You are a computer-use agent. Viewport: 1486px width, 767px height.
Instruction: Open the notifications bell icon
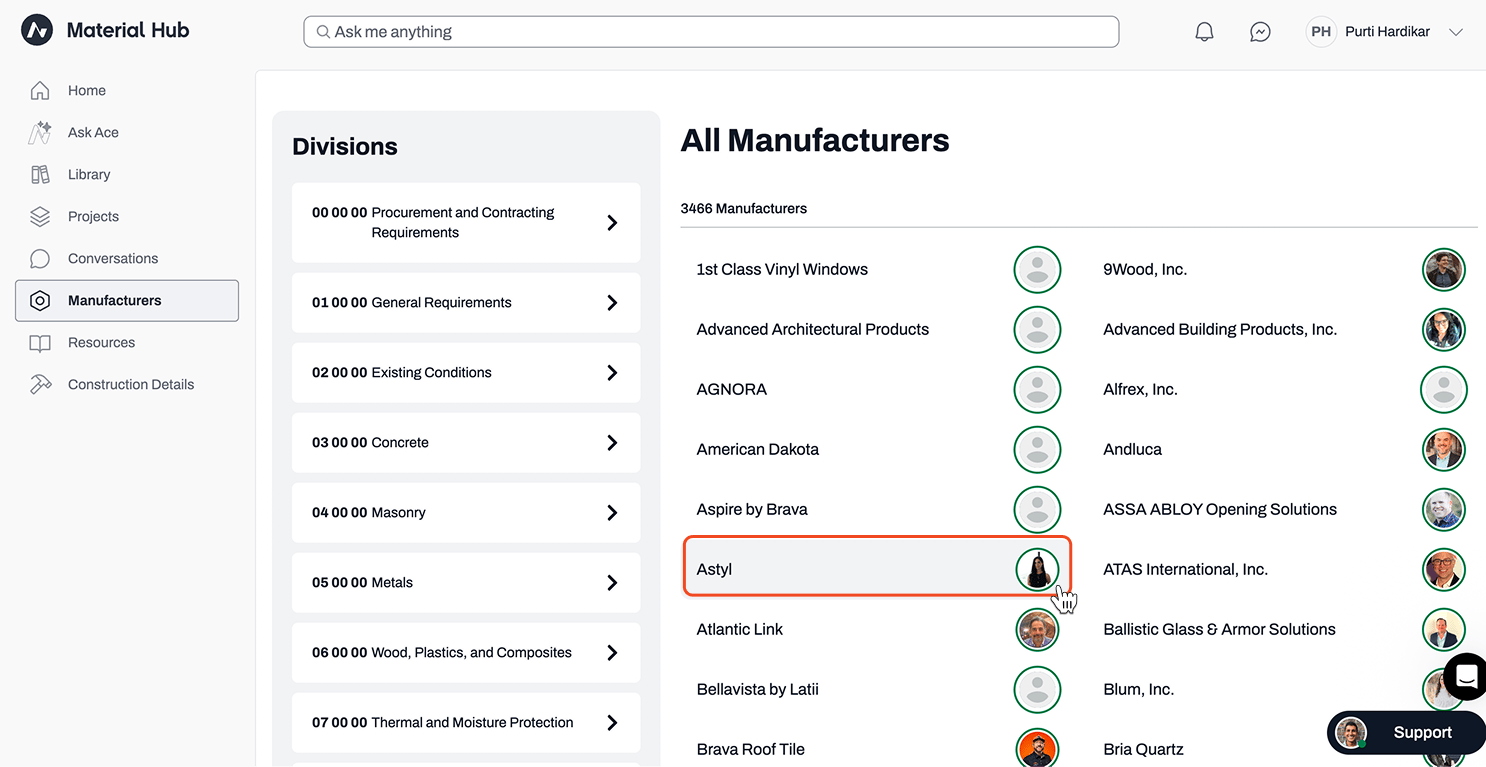tap(1204, 32)
